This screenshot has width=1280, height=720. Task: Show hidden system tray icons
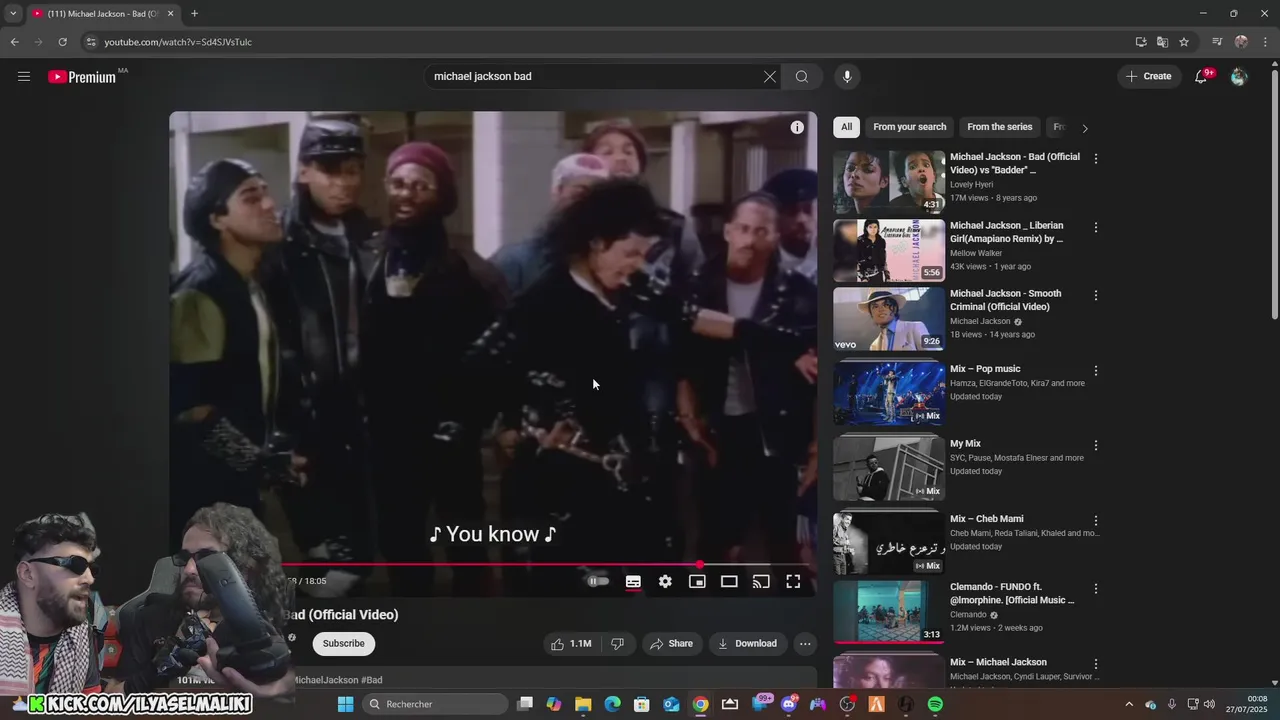[1129, 704]
